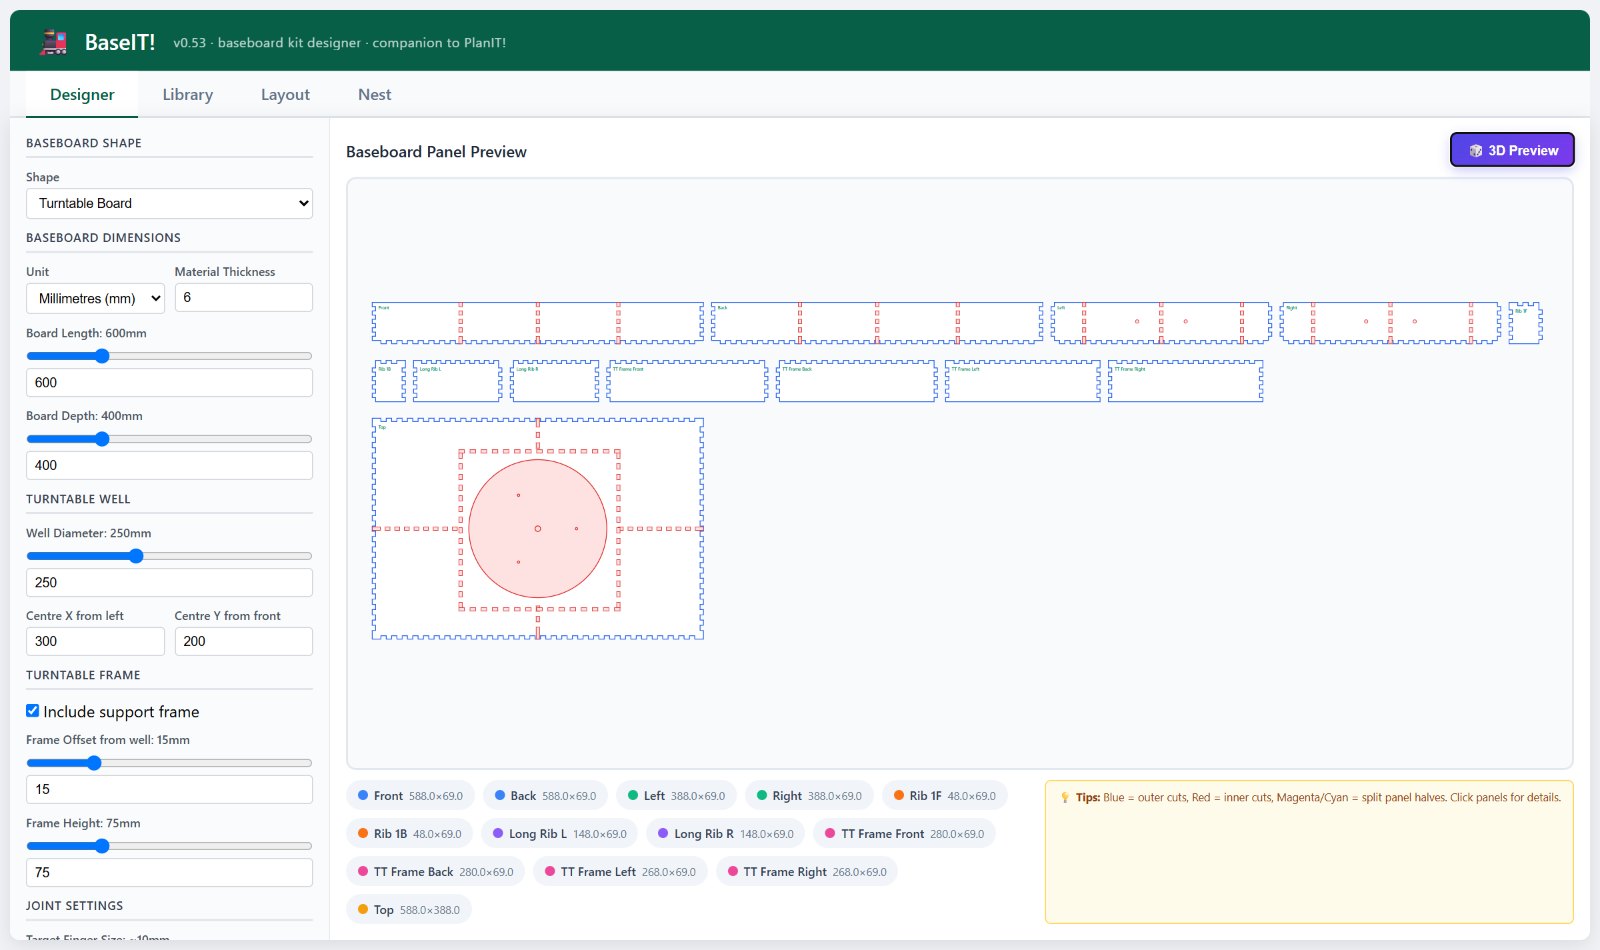Select the Long Rib R panel chip
Screen dimensions: 1600x950
pos(725,834)
